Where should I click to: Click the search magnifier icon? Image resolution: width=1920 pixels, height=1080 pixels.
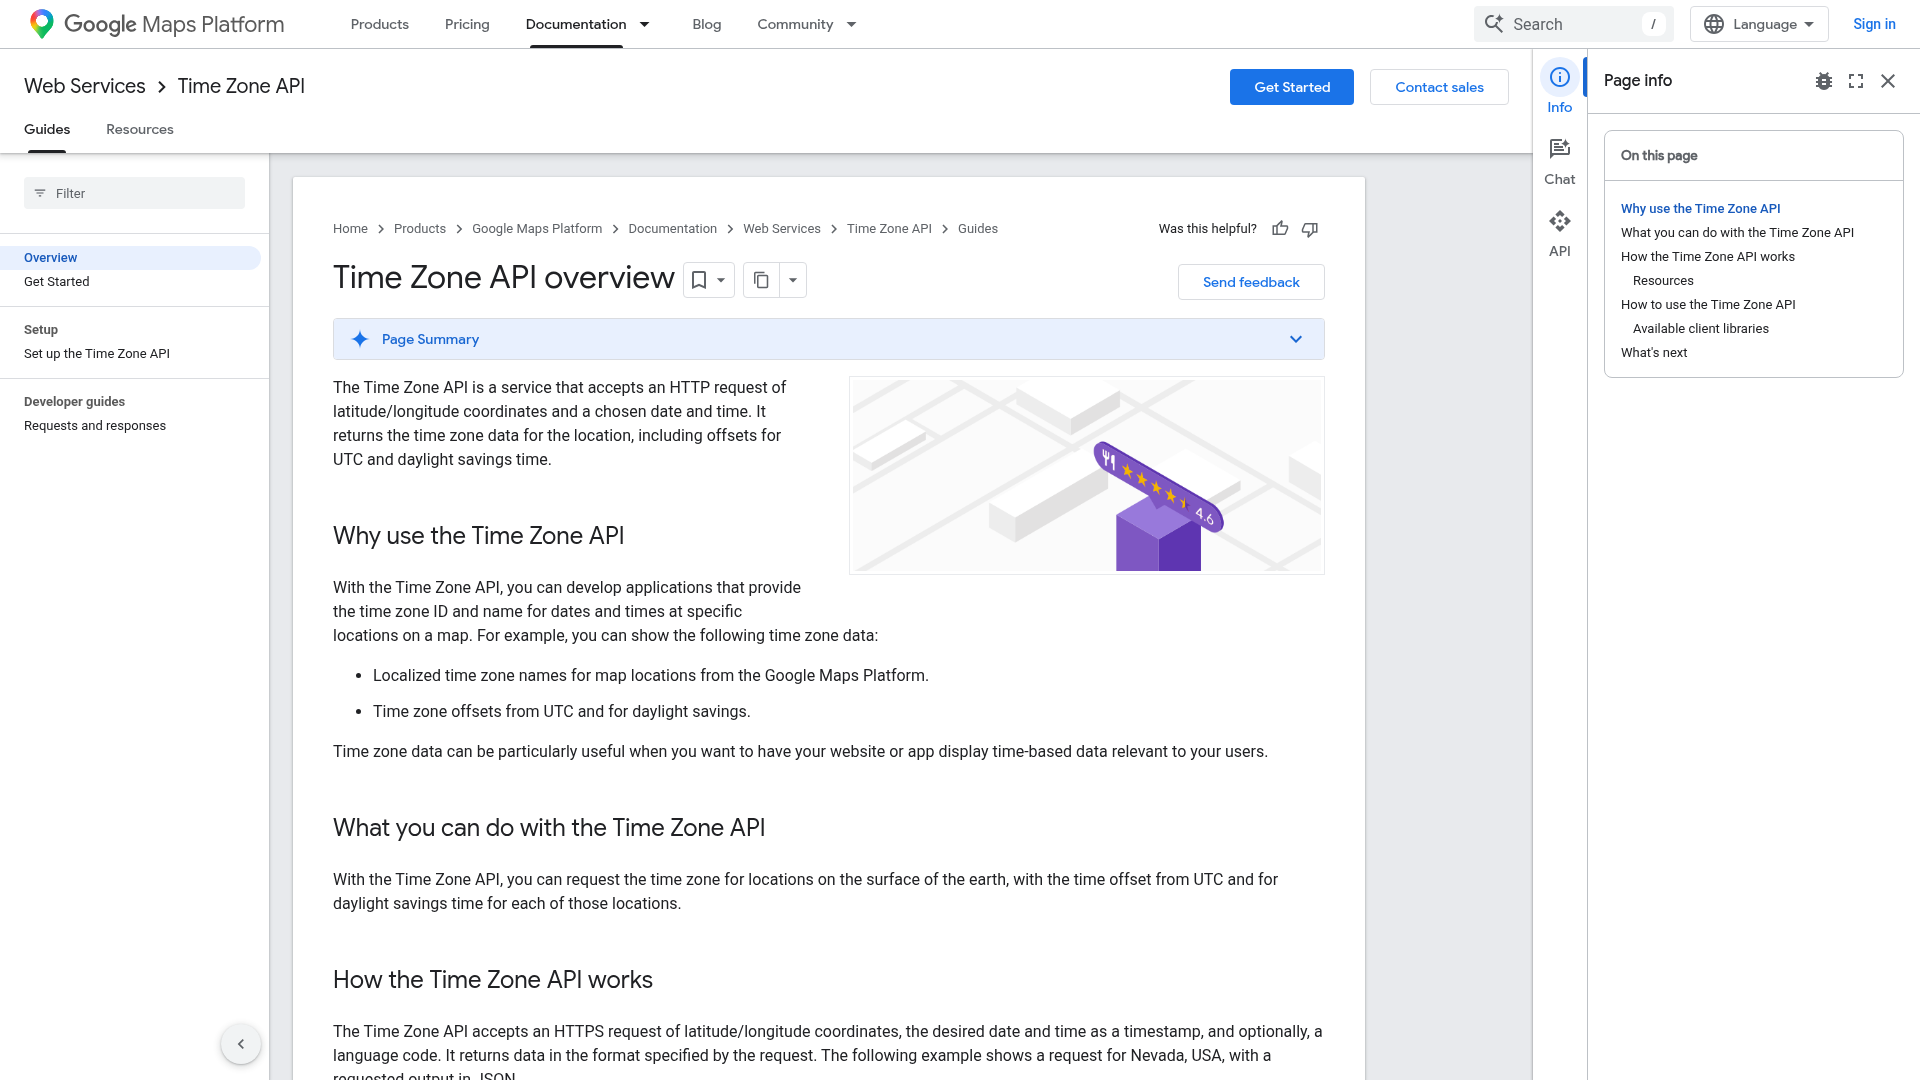click(x=1493, y=24)
